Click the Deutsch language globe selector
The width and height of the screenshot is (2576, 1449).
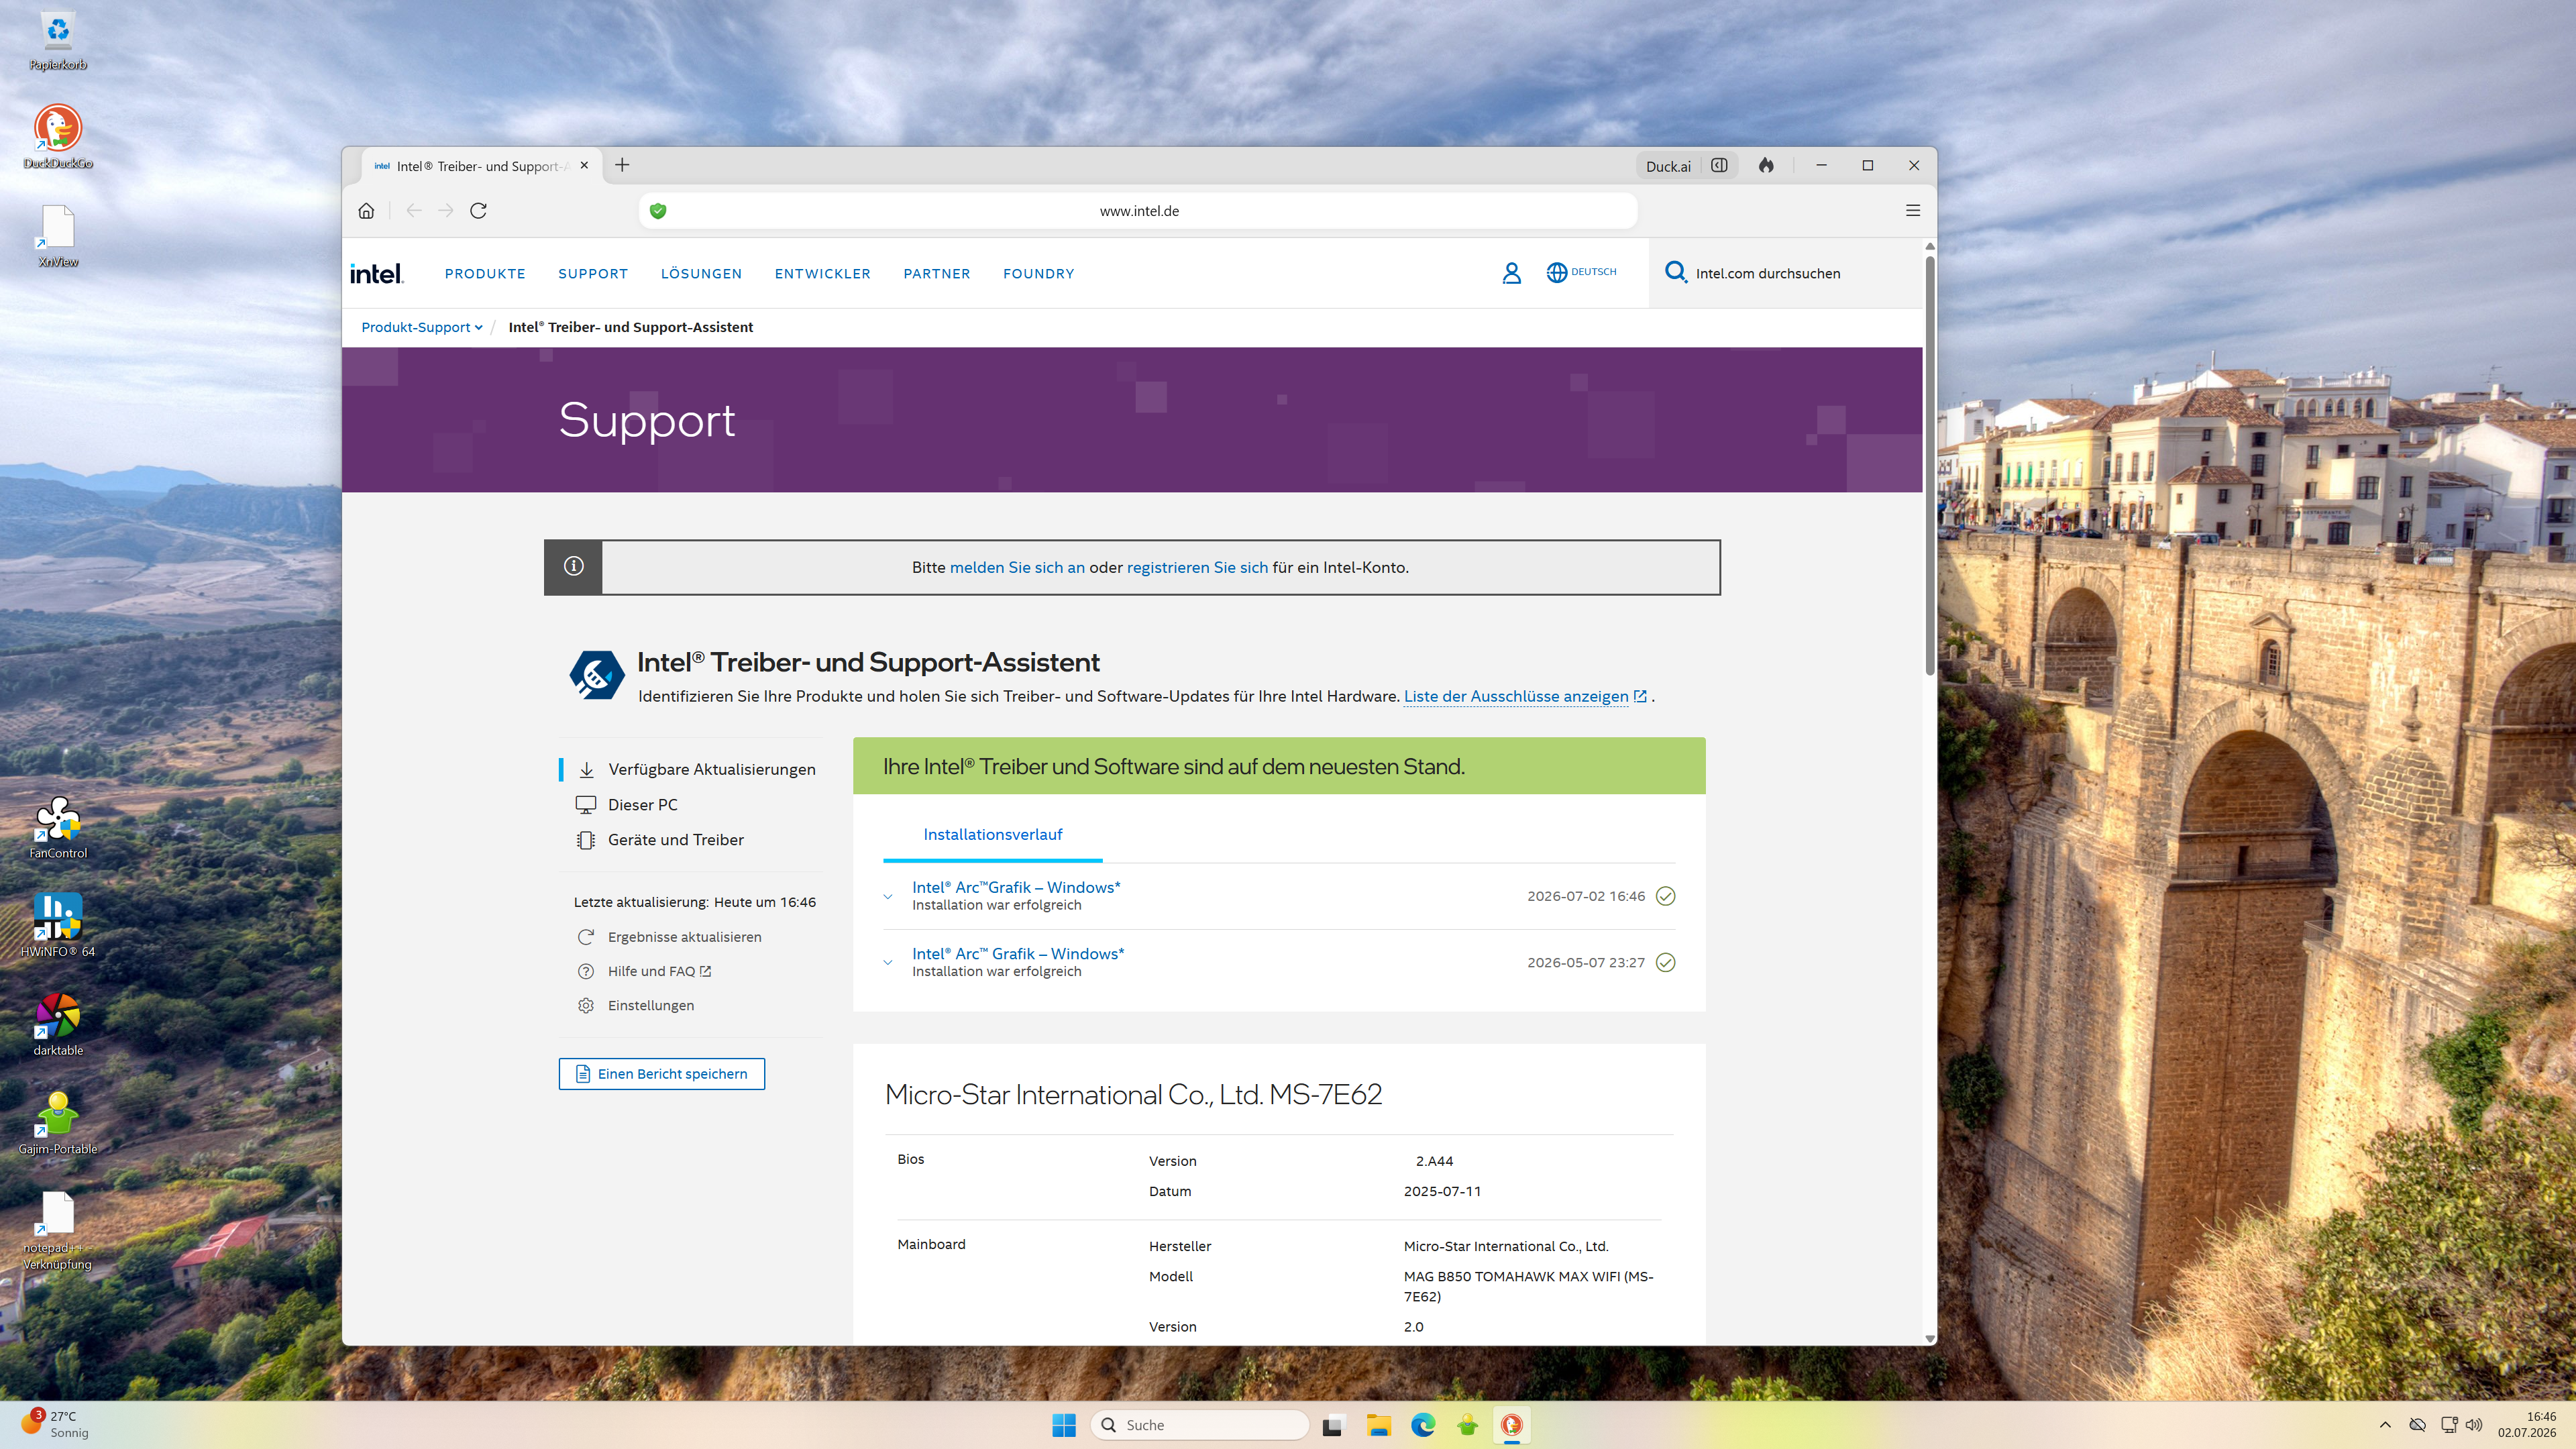1581,272
